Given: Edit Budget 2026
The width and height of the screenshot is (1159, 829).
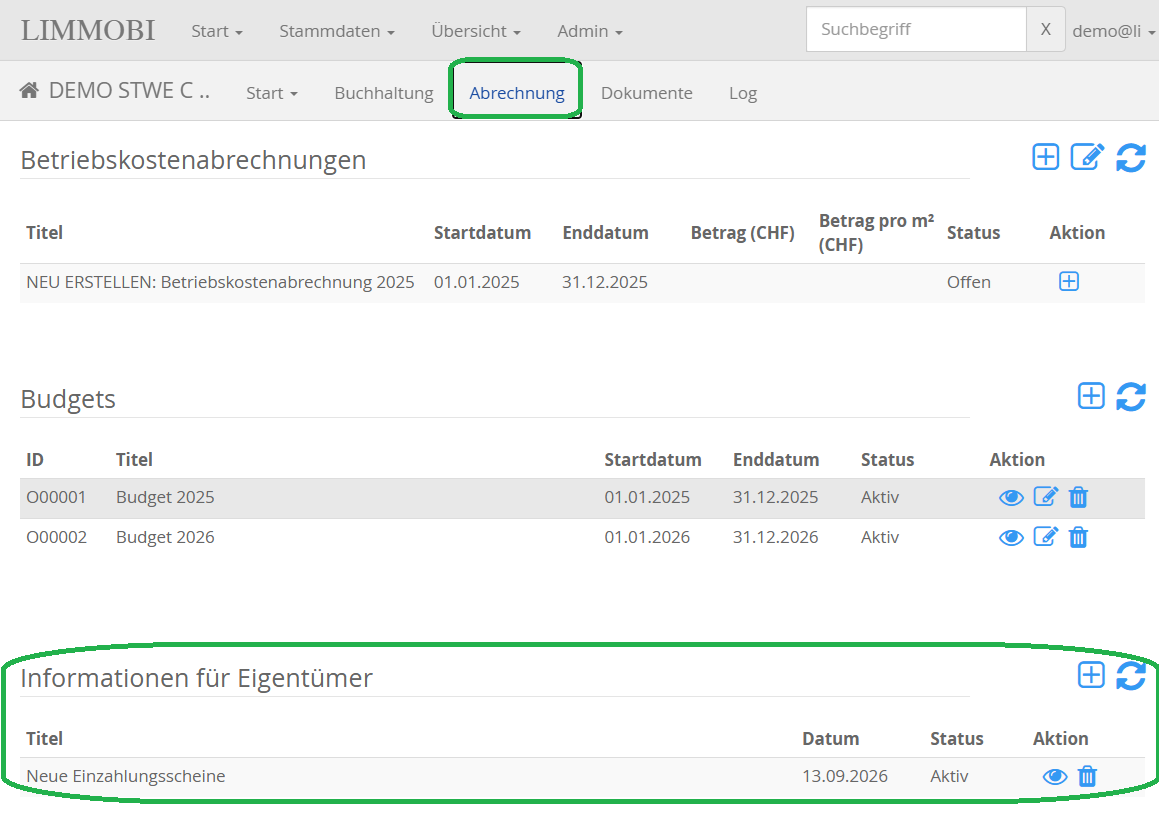Looking at the screenshot, I should click(x=1045, y=536).
